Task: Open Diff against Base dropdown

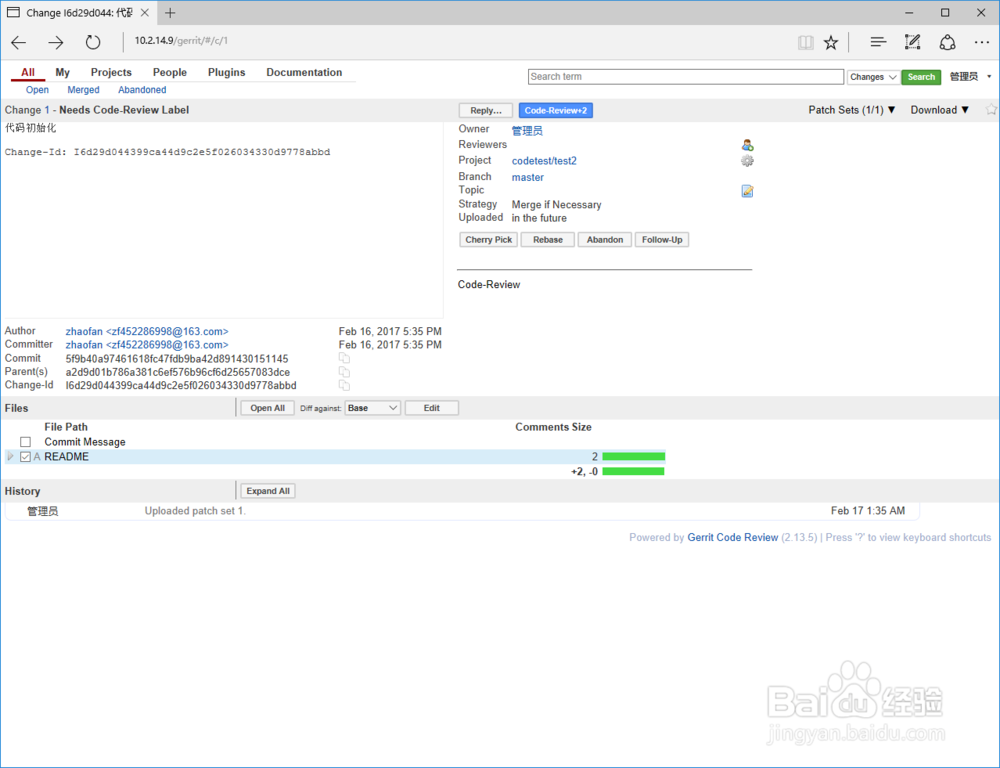Action: (372, 408)
